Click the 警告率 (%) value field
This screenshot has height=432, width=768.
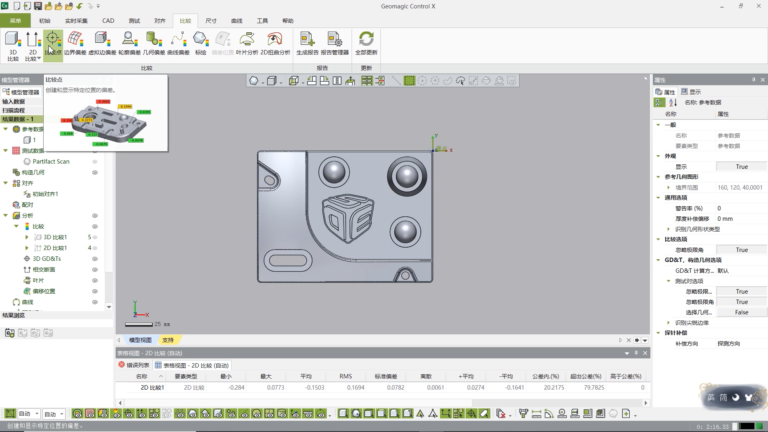point(742,208)
